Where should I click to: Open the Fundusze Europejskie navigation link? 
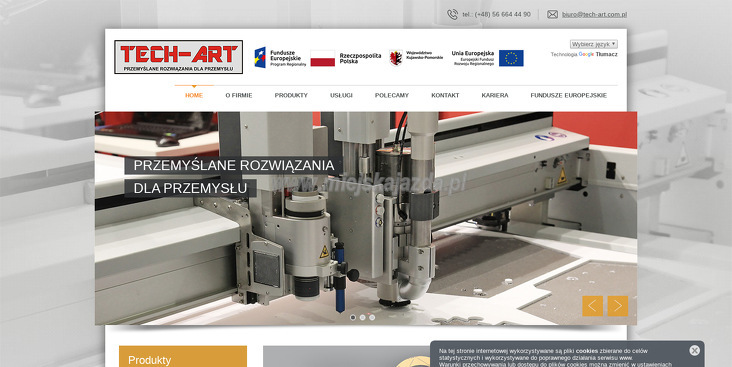(569, 95)
